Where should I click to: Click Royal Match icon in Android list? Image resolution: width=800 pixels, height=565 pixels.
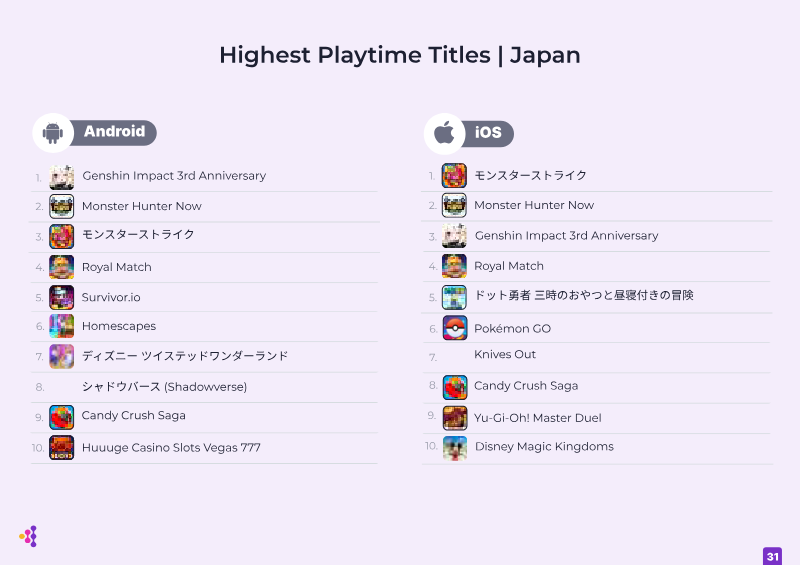point(62,267)
